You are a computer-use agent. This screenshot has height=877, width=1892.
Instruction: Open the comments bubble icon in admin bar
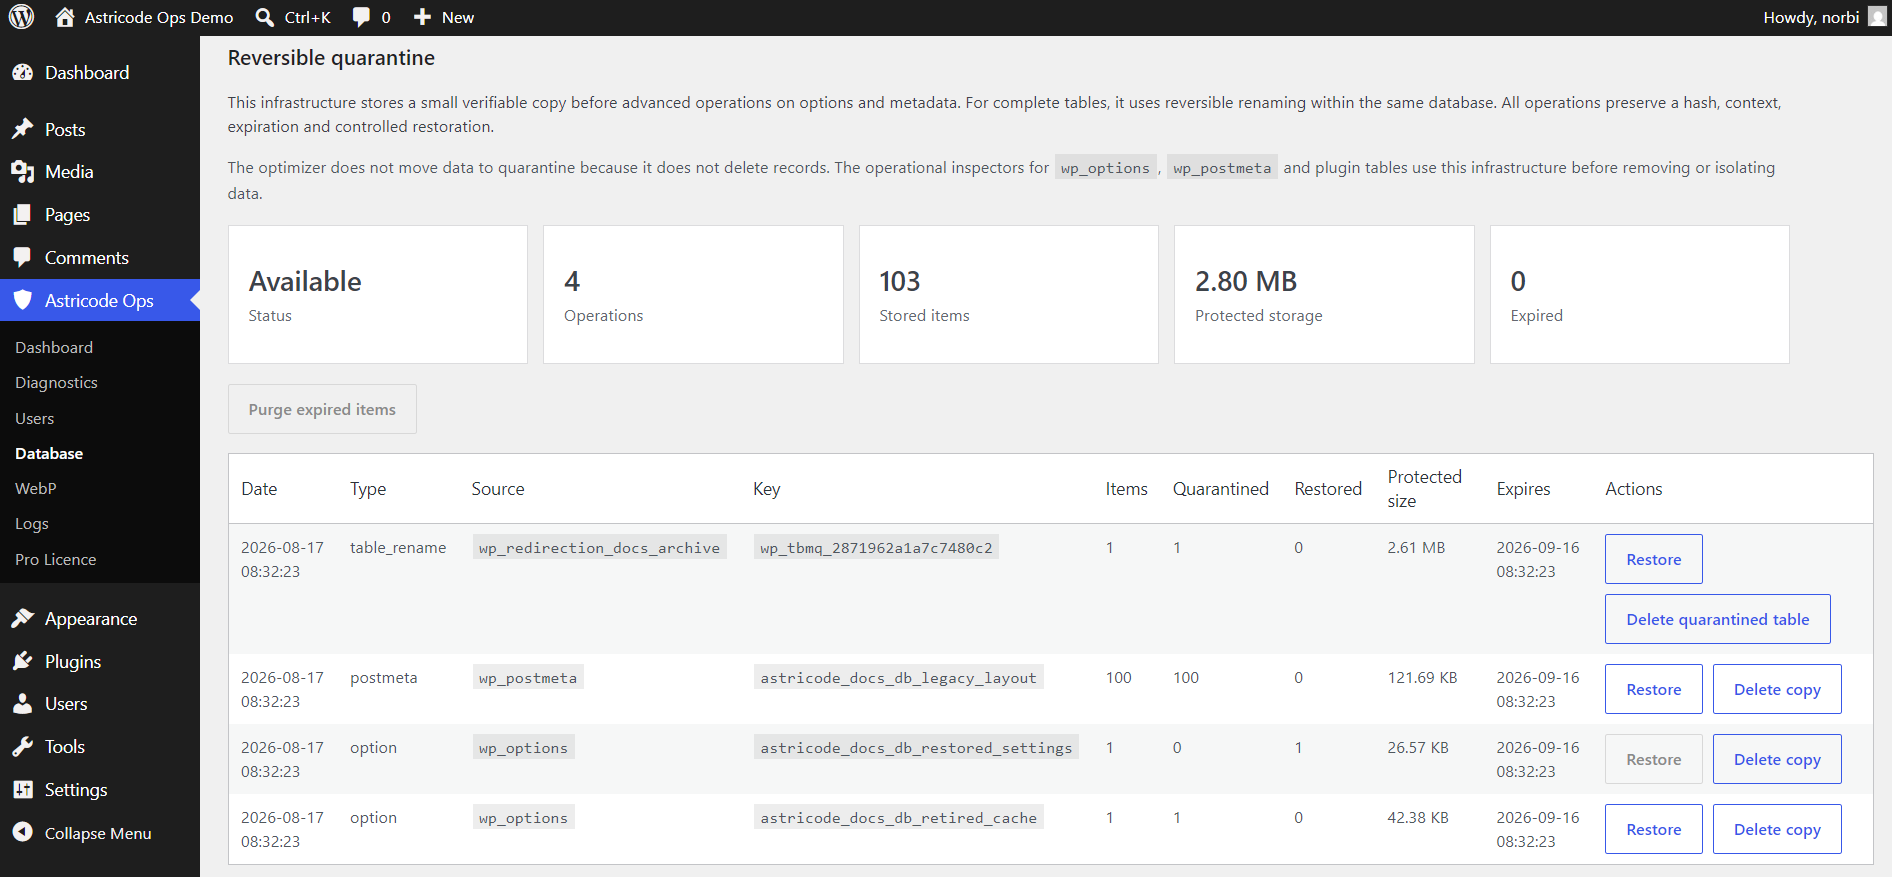(x=361, y=17)
